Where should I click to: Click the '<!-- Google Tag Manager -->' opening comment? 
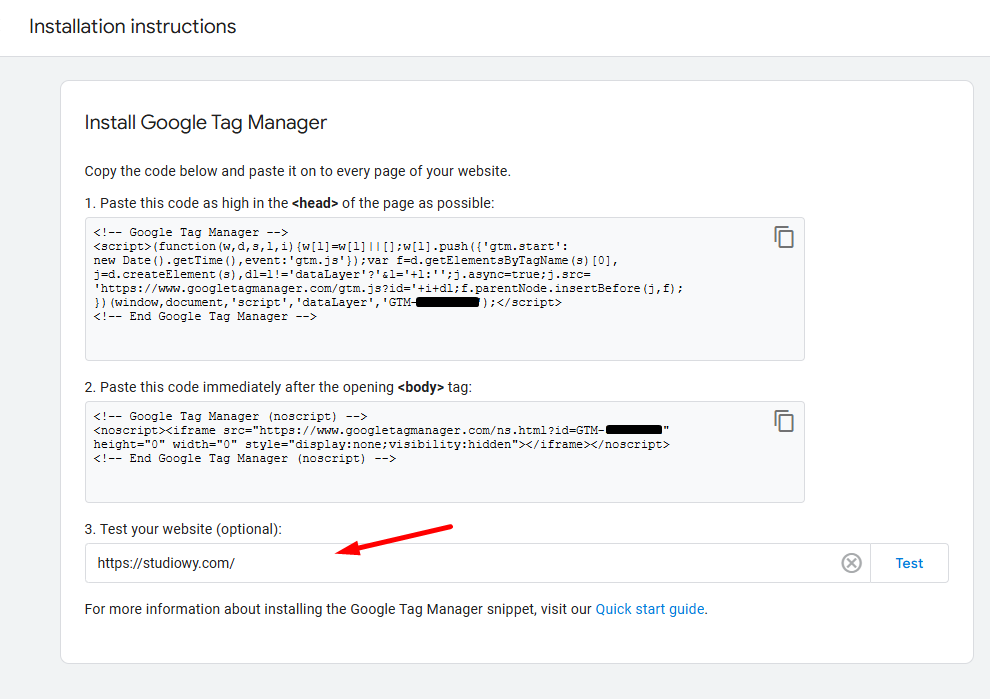(190, 232)
